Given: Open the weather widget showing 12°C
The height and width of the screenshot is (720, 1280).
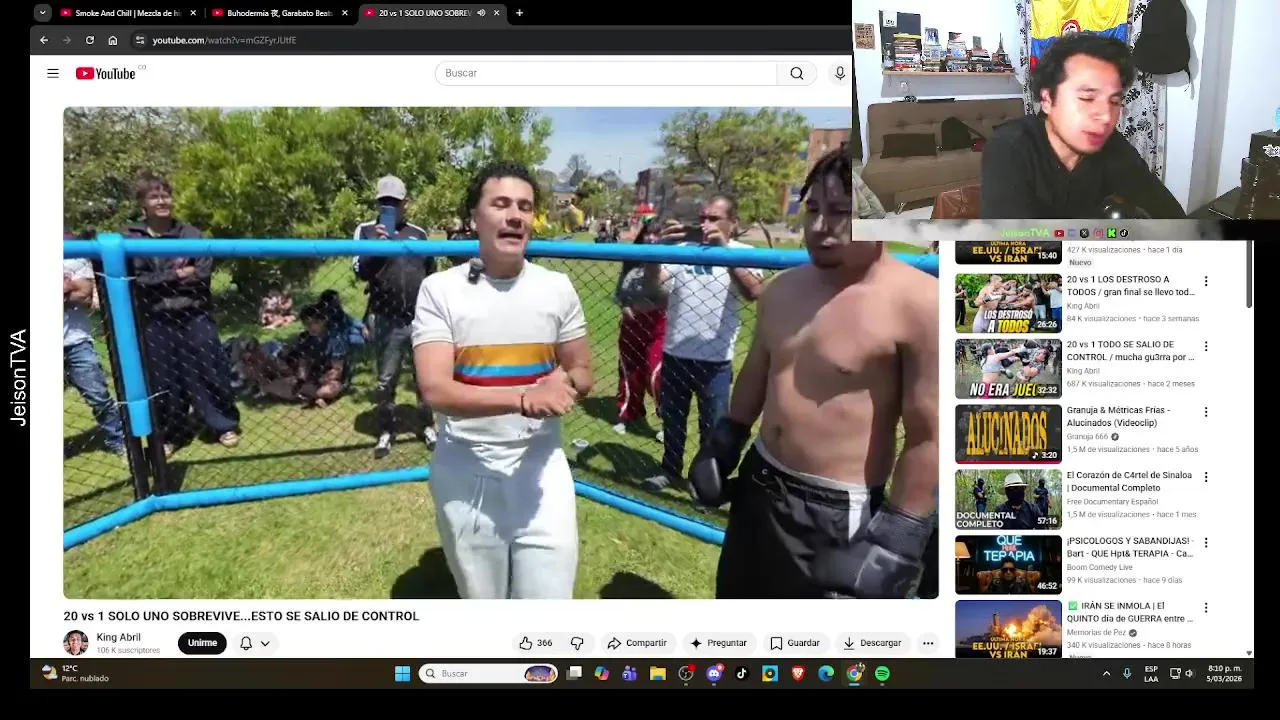Looking at the screenshot, I should [x=75, y=673].
